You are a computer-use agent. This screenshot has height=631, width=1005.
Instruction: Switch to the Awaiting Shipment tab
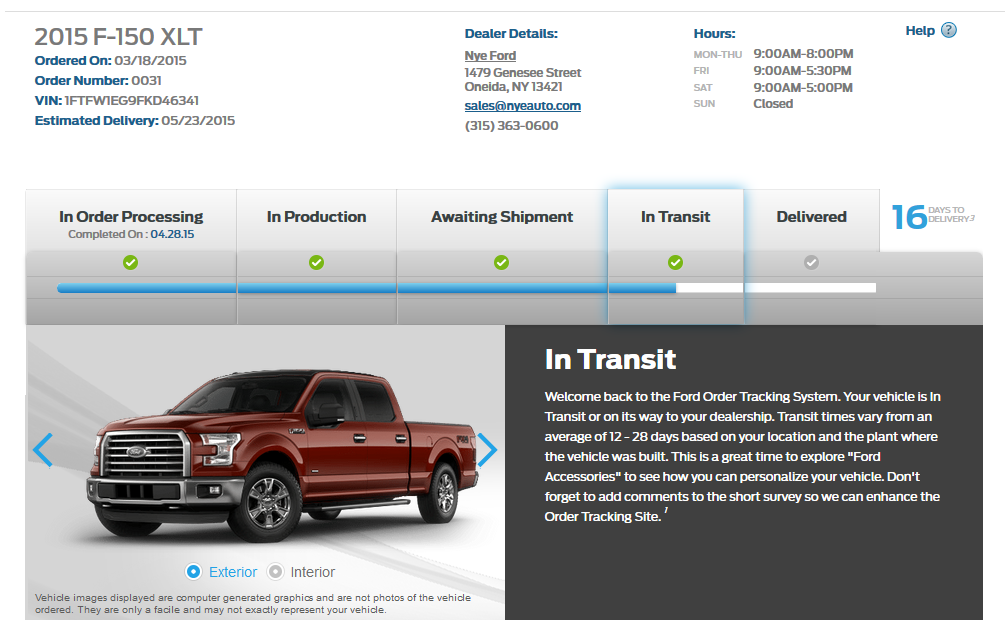(x=502, y=217)
